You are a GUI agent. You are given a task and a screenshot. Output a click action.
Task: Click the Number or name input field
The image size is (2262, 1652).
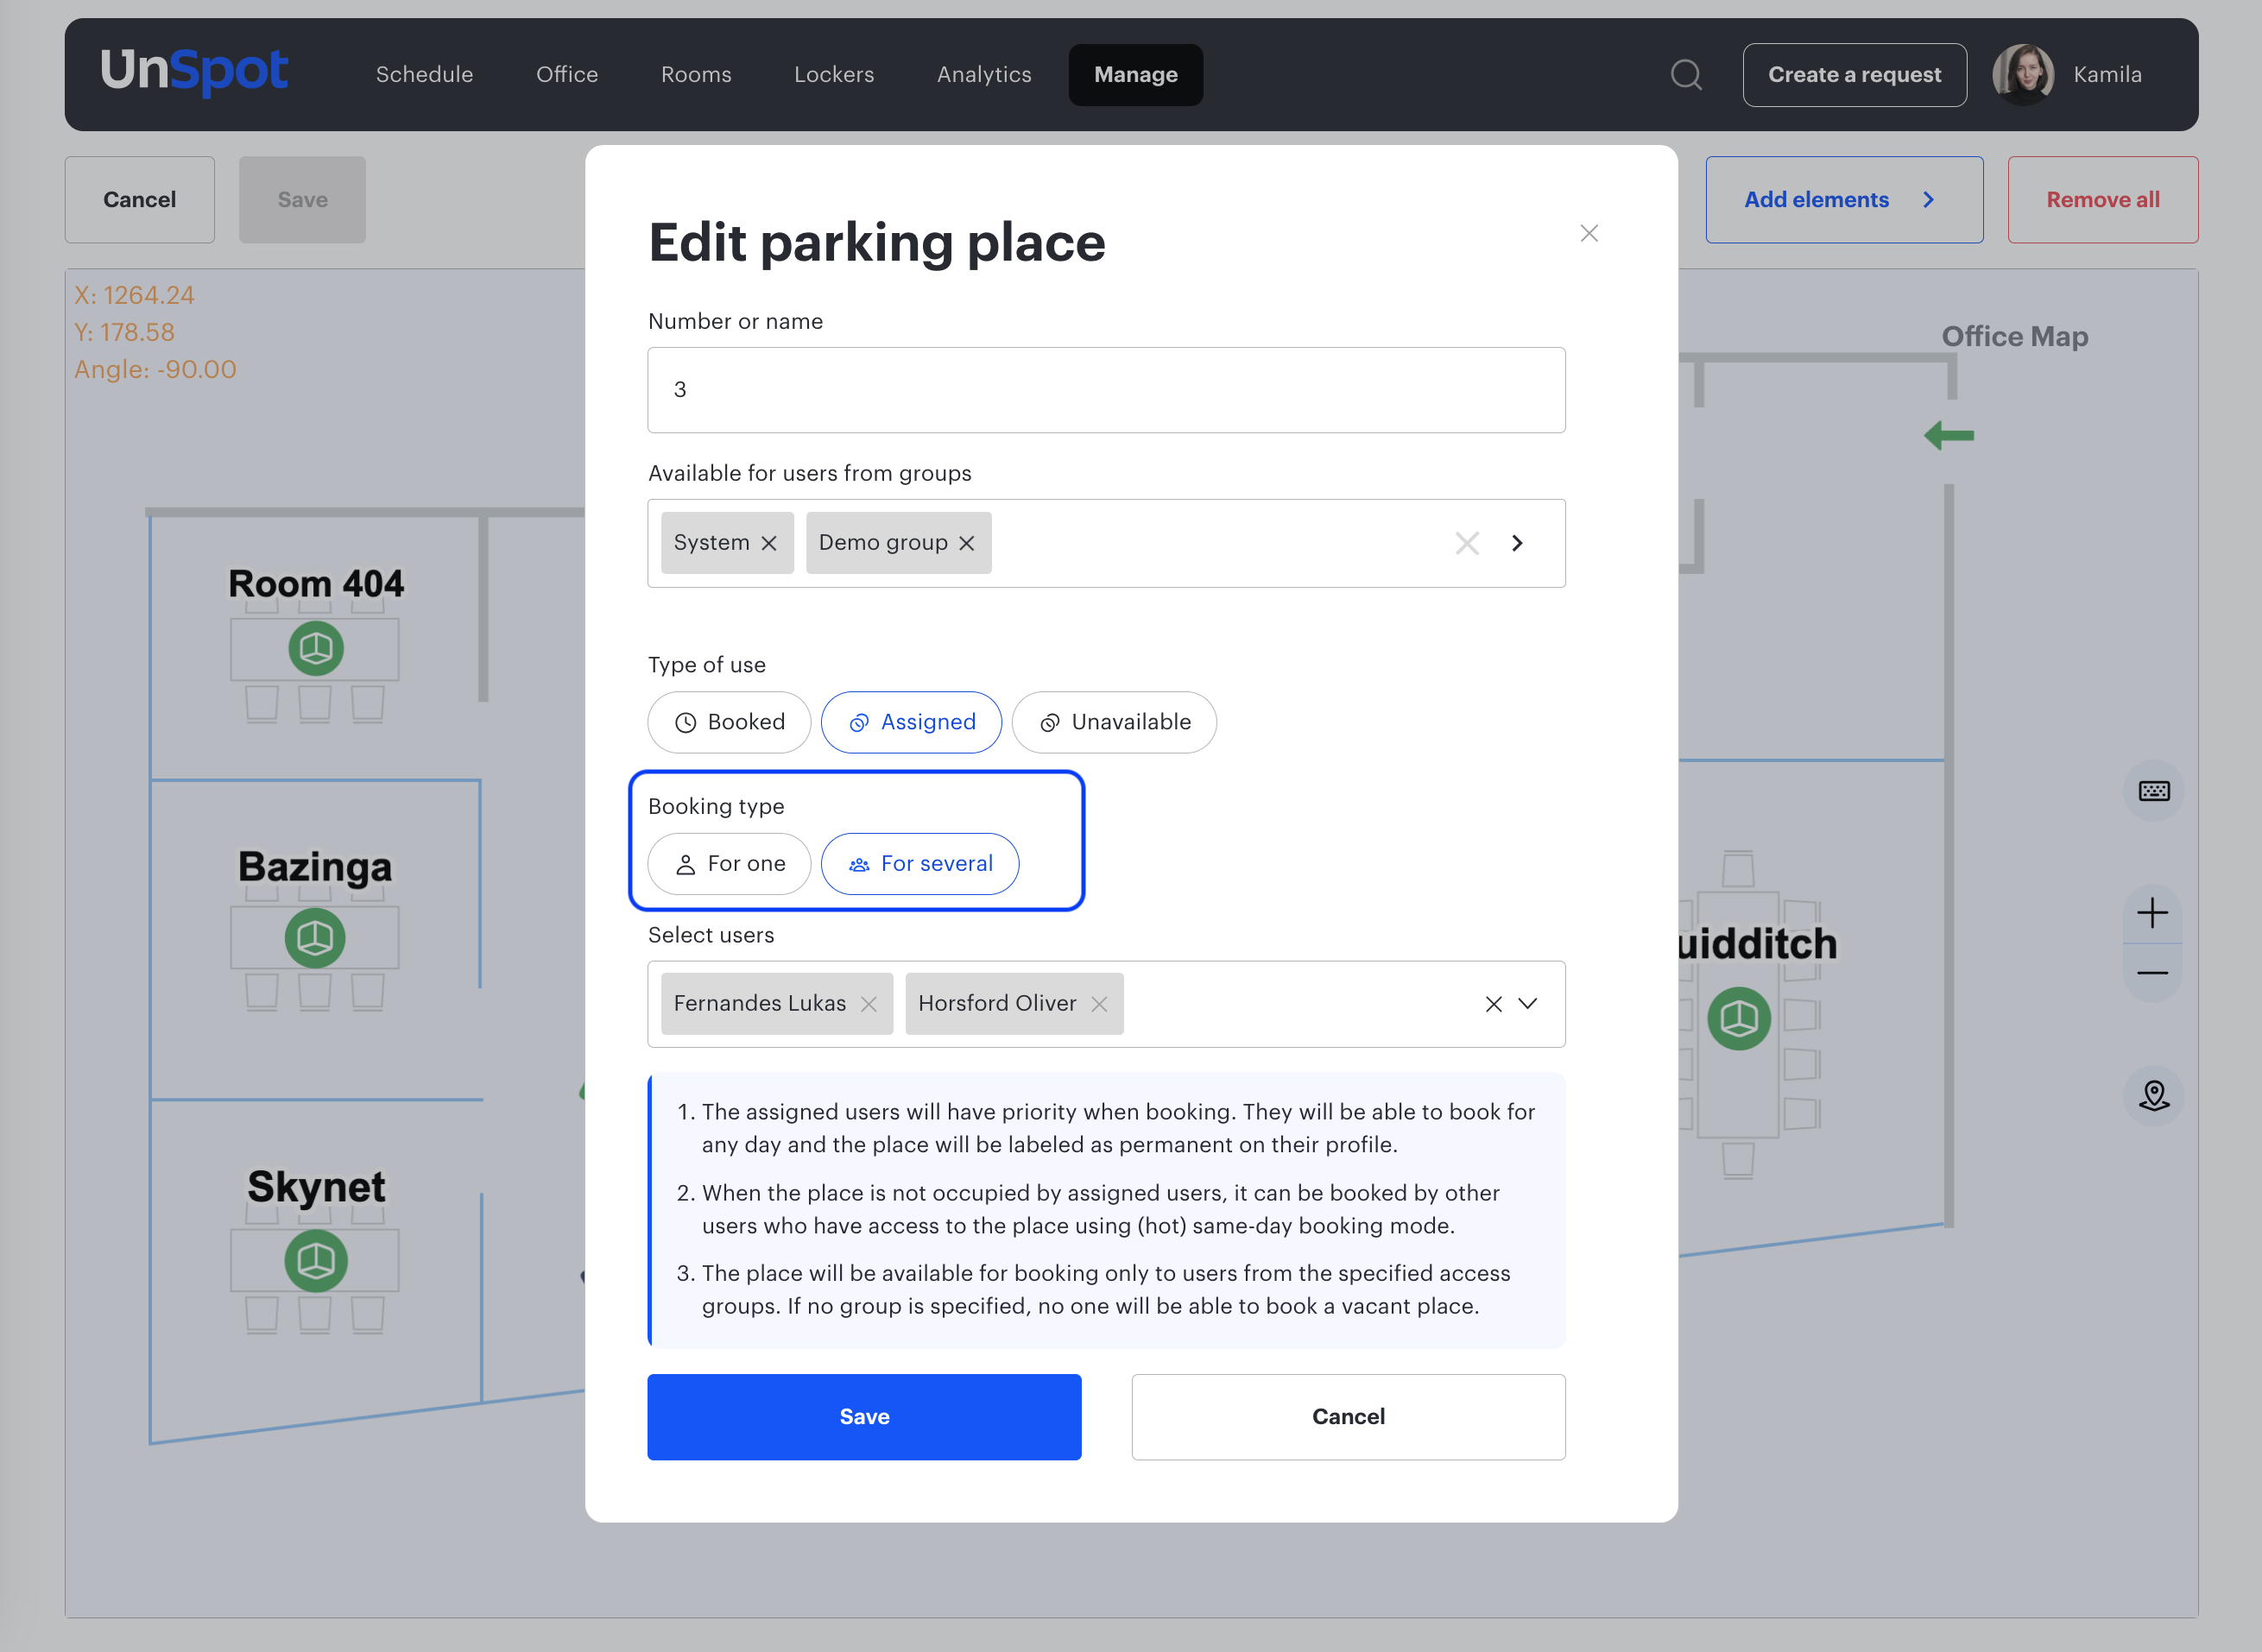[1106, 390]
